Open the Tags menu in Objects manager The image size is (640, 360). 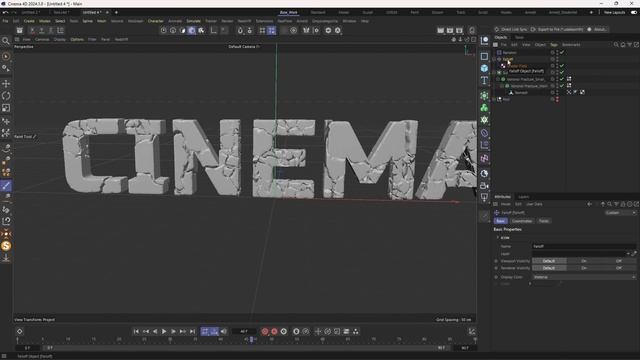click(553, 44)
